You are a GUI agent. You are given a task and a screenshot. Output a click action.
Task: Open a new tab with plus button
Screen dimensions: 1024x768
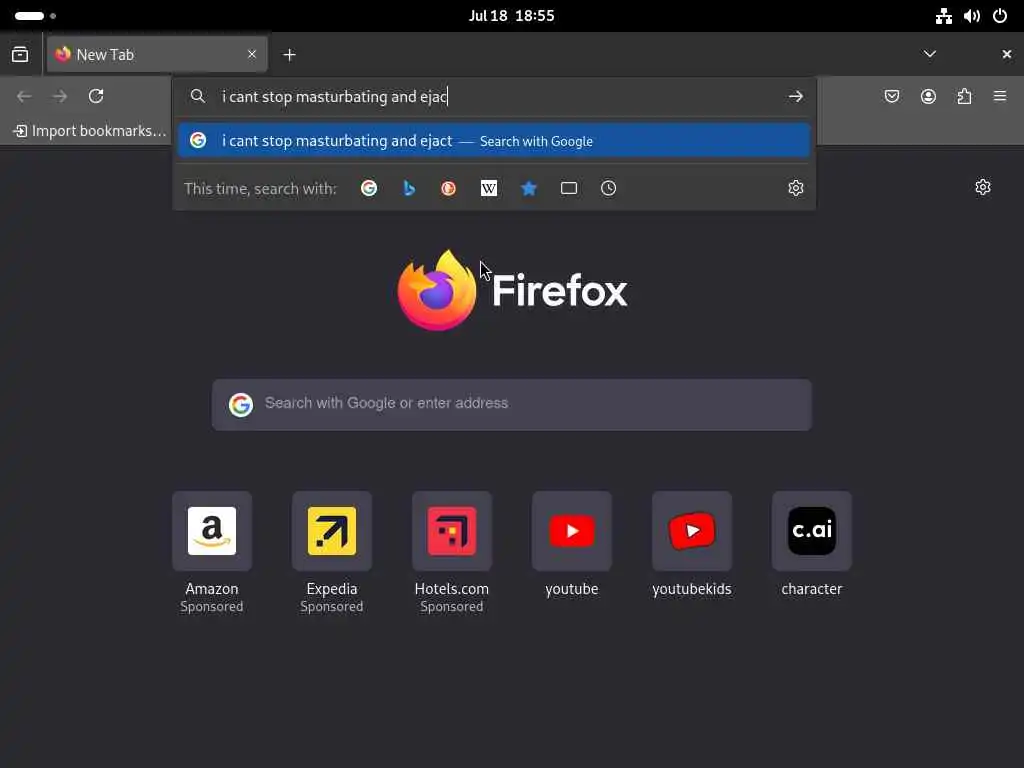tap(289, 55)
